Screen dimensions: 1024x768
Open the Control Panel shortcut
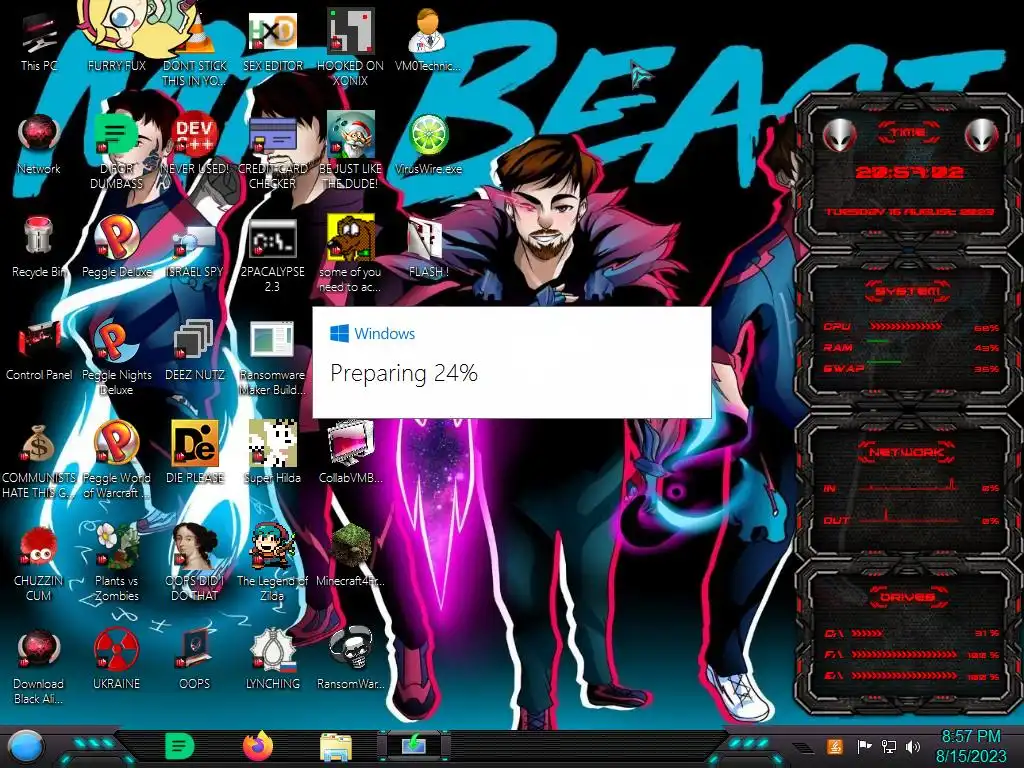tap(39, 350)
